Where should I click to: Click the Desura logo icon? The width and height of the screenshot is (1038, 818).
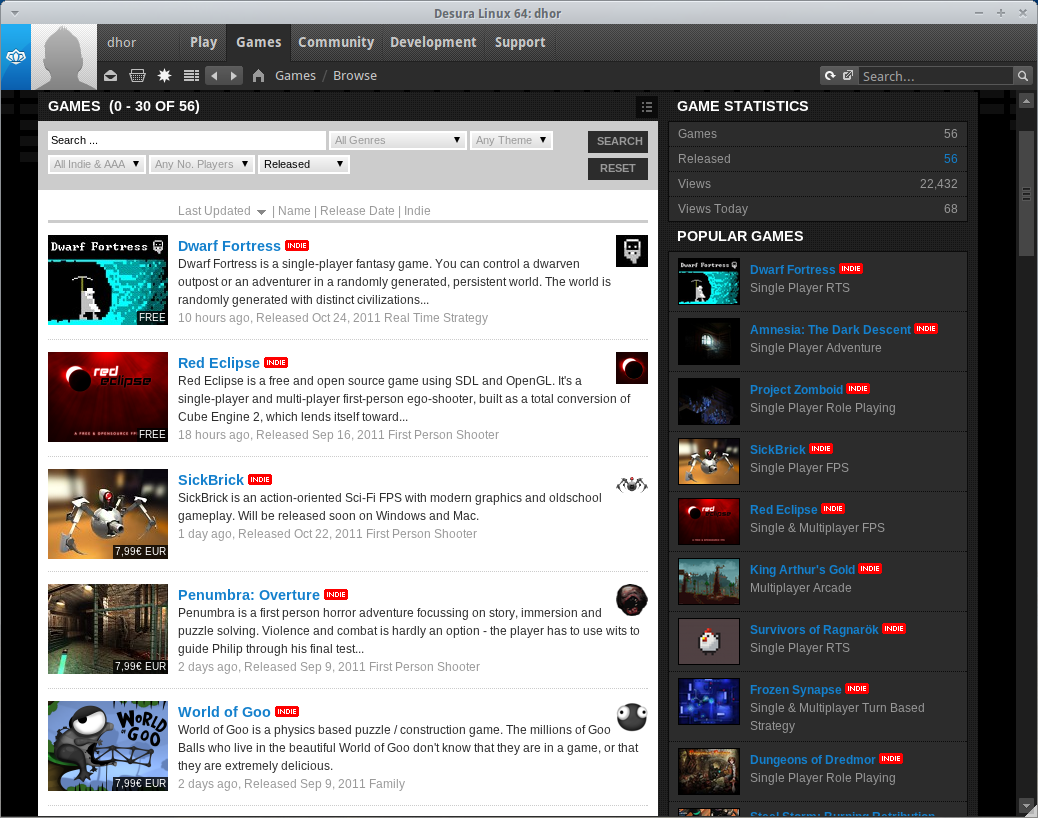coord(16,57)
